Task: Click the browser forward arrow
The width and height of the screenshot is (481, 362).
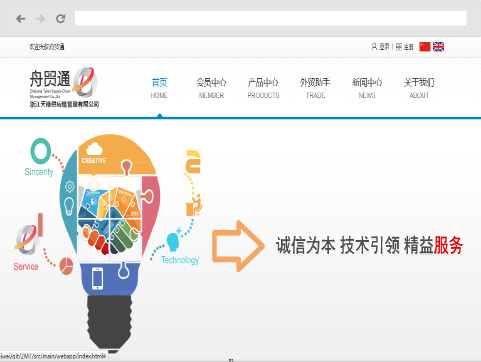Action: 40,19
